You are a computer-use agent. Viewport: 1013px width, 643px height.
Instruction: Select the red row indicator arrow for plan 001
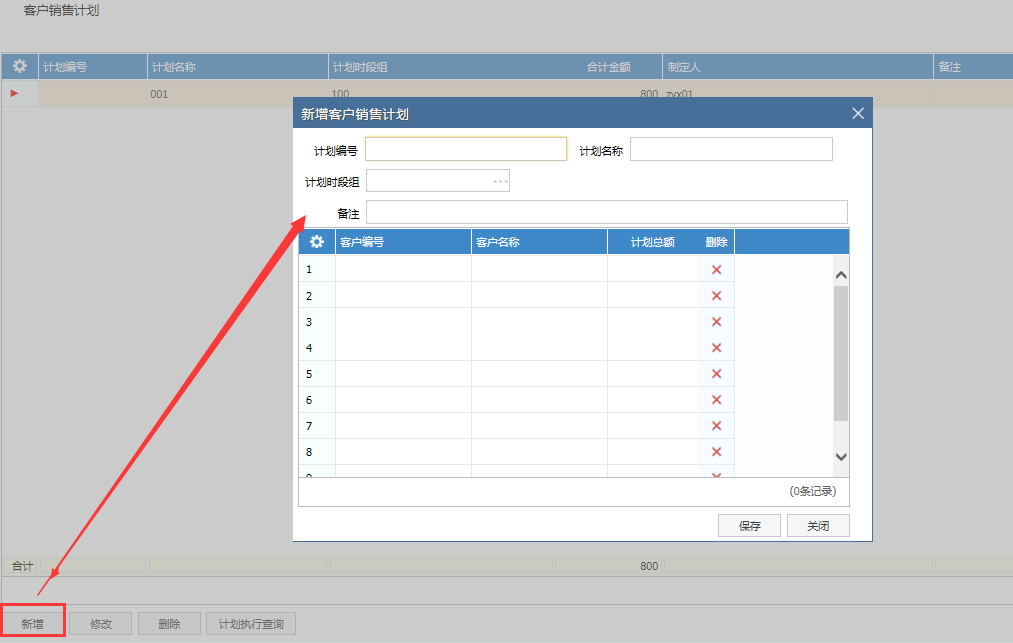14,94
